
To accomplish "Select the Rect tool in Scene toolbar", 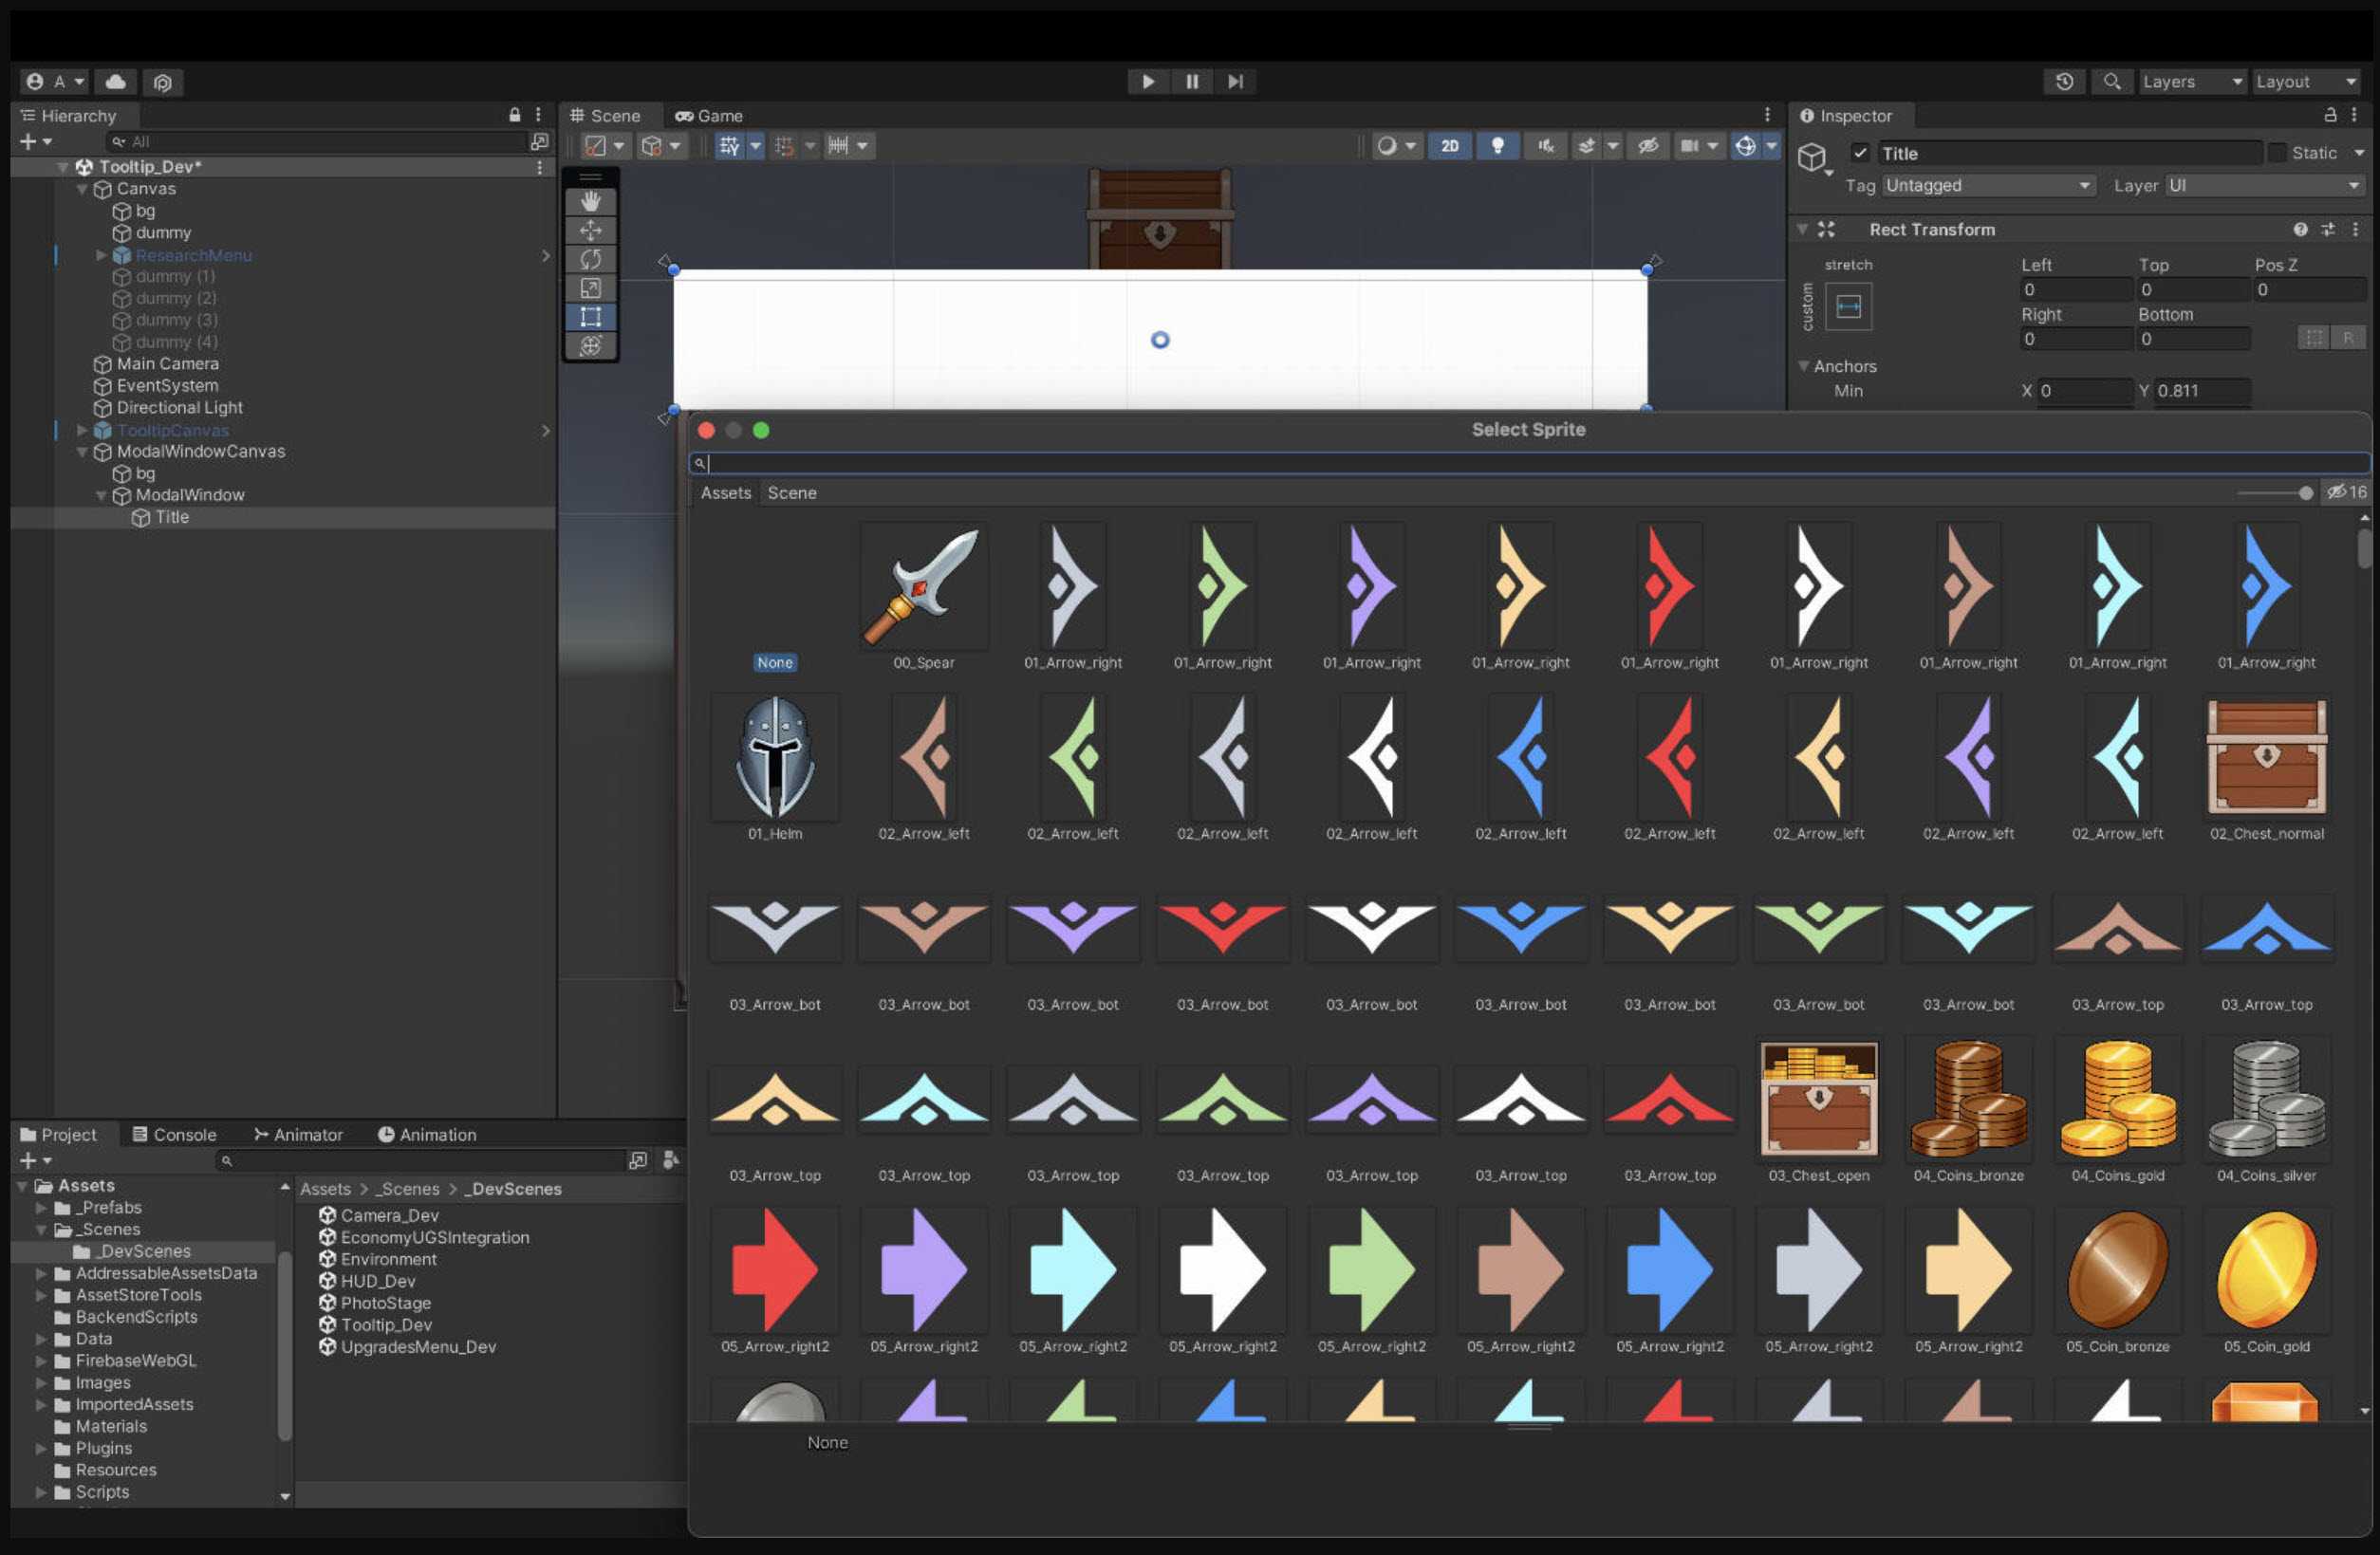I will click(590, 317).
